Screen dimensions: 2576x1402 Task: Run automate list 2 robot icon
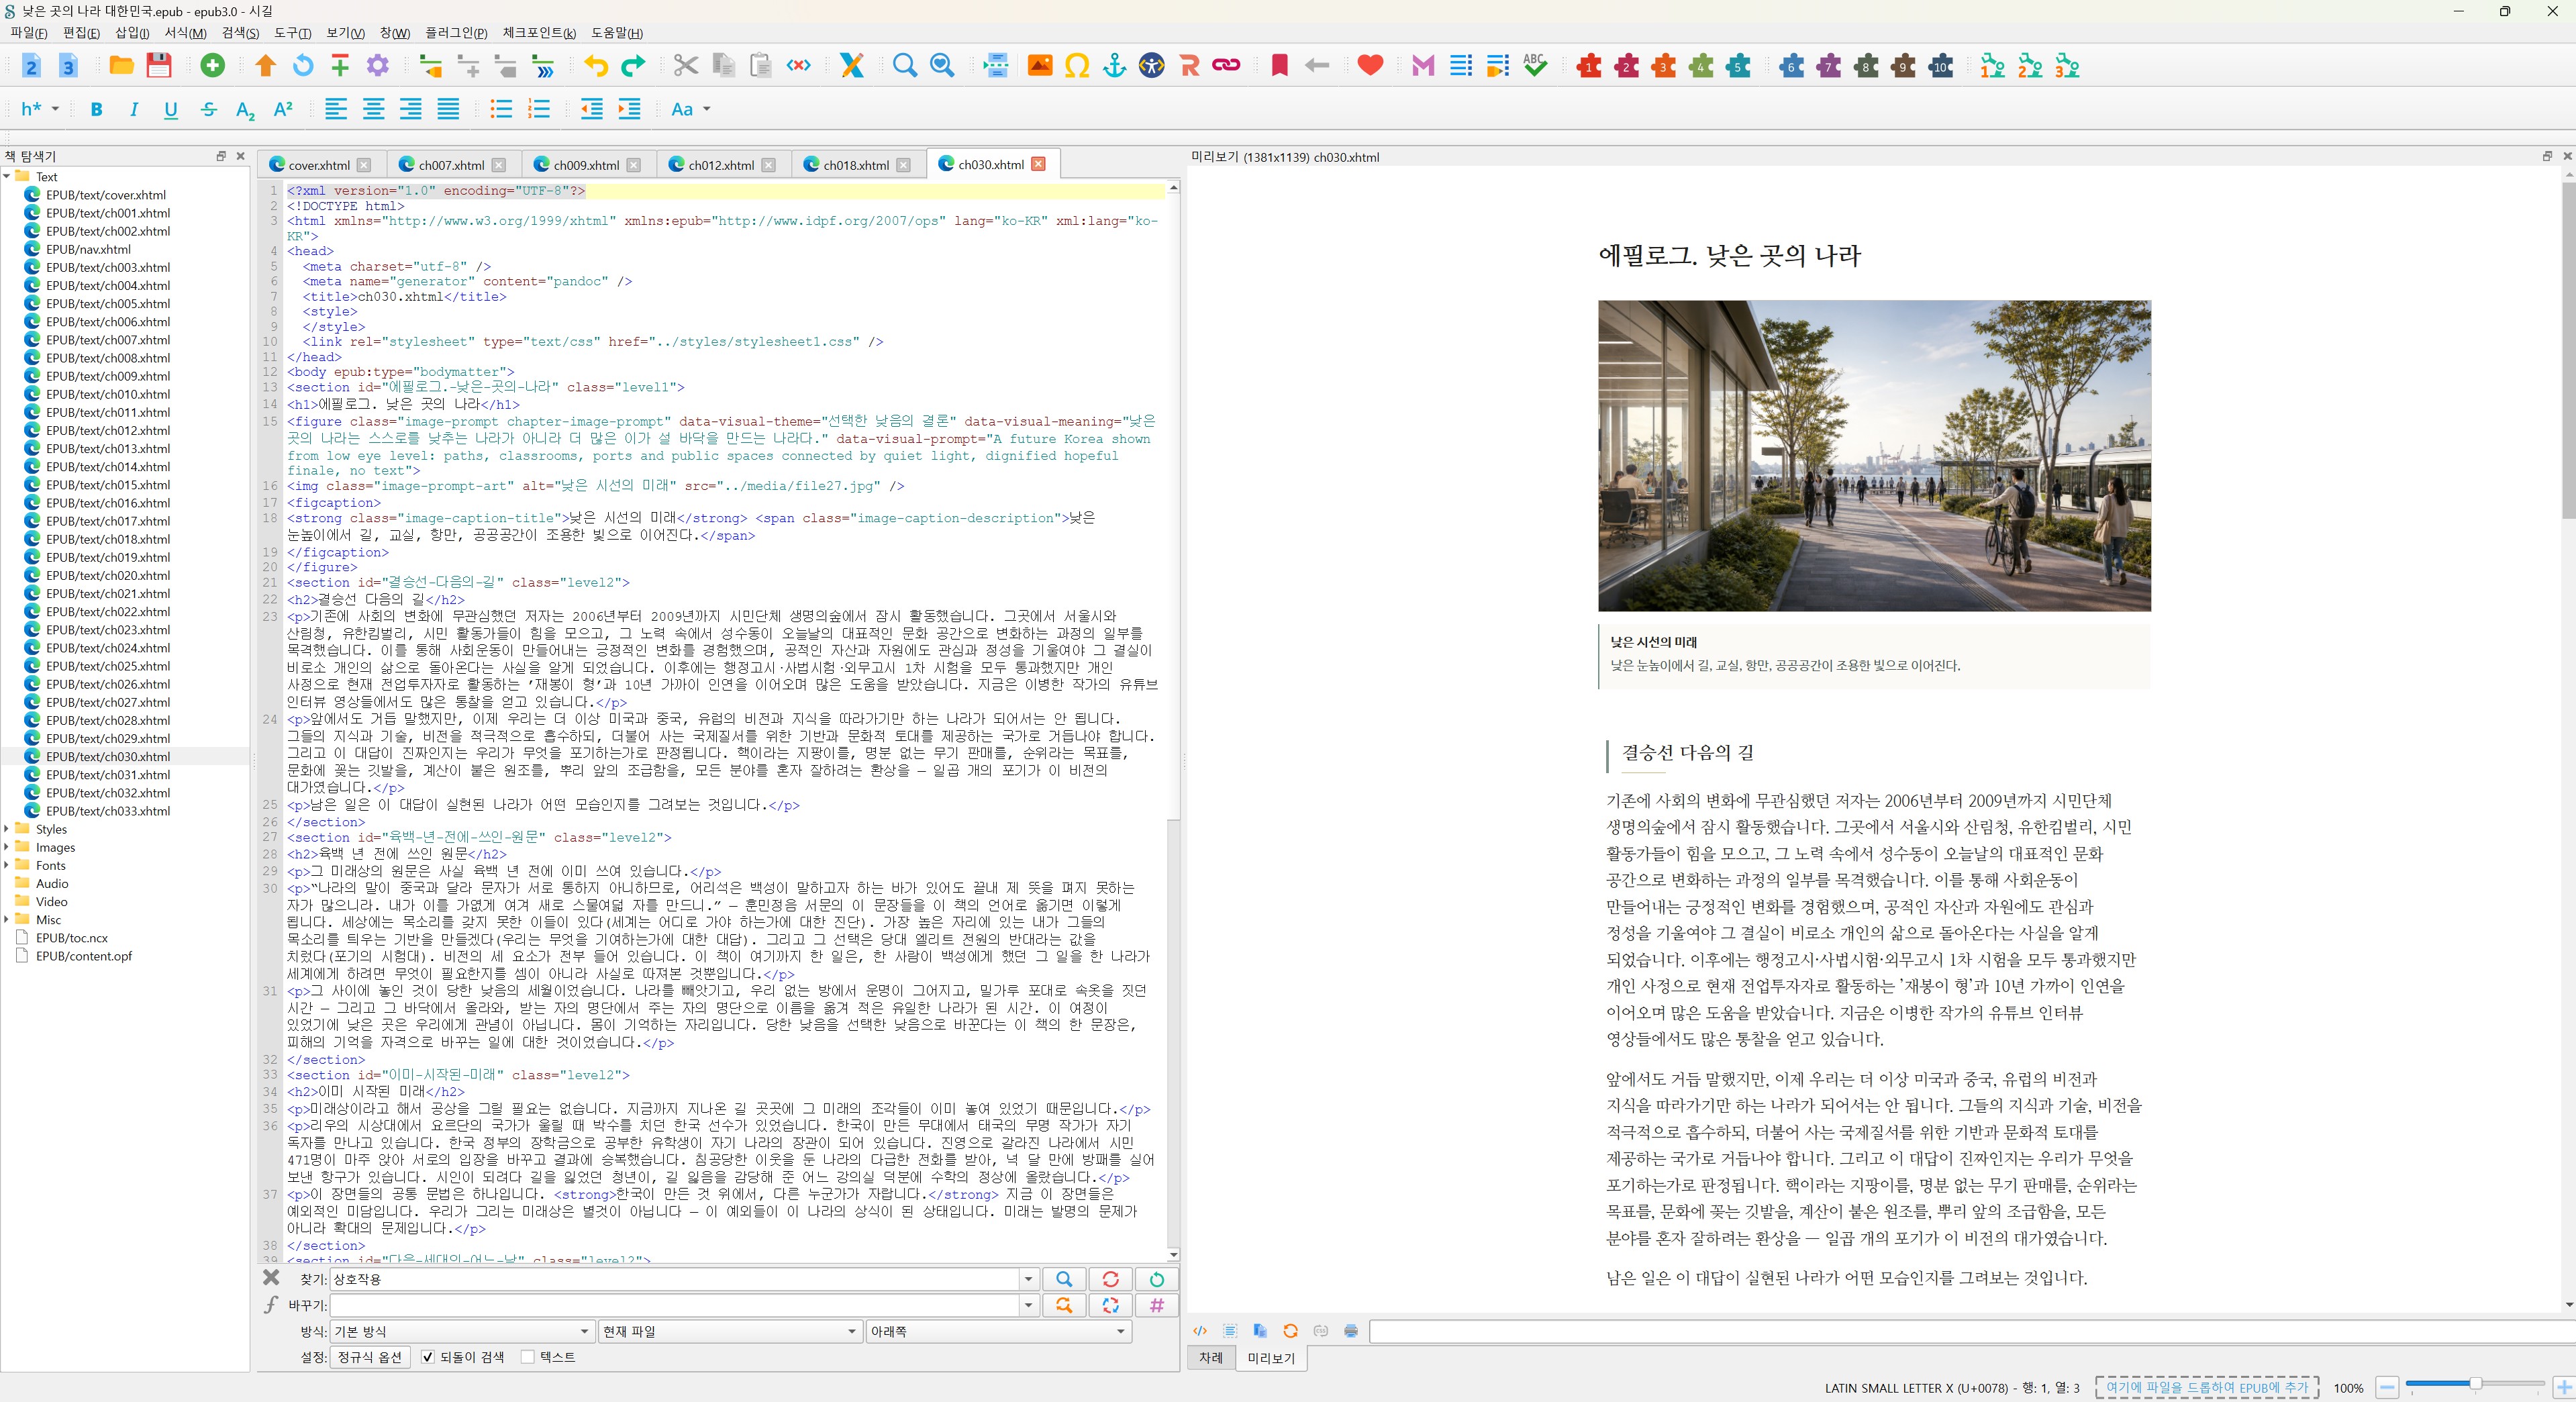tap(2030, 66)
